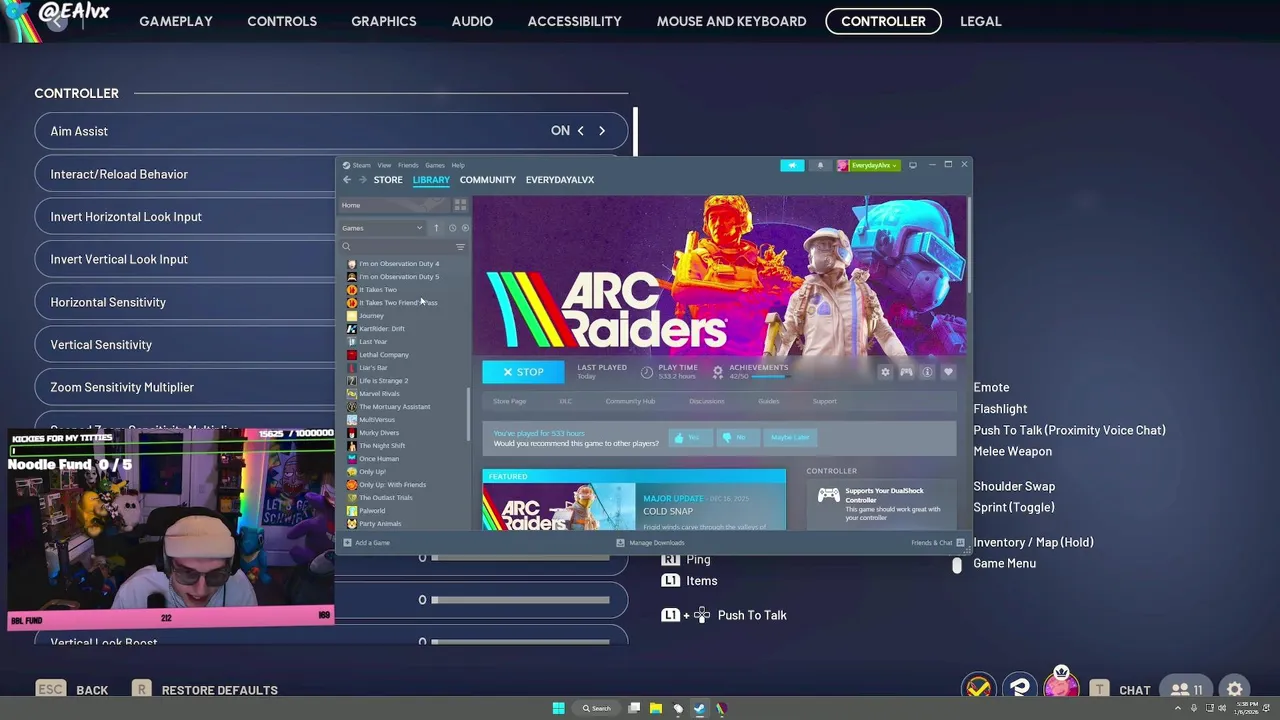Select Marvel Rivals in library list

point(379,394)
